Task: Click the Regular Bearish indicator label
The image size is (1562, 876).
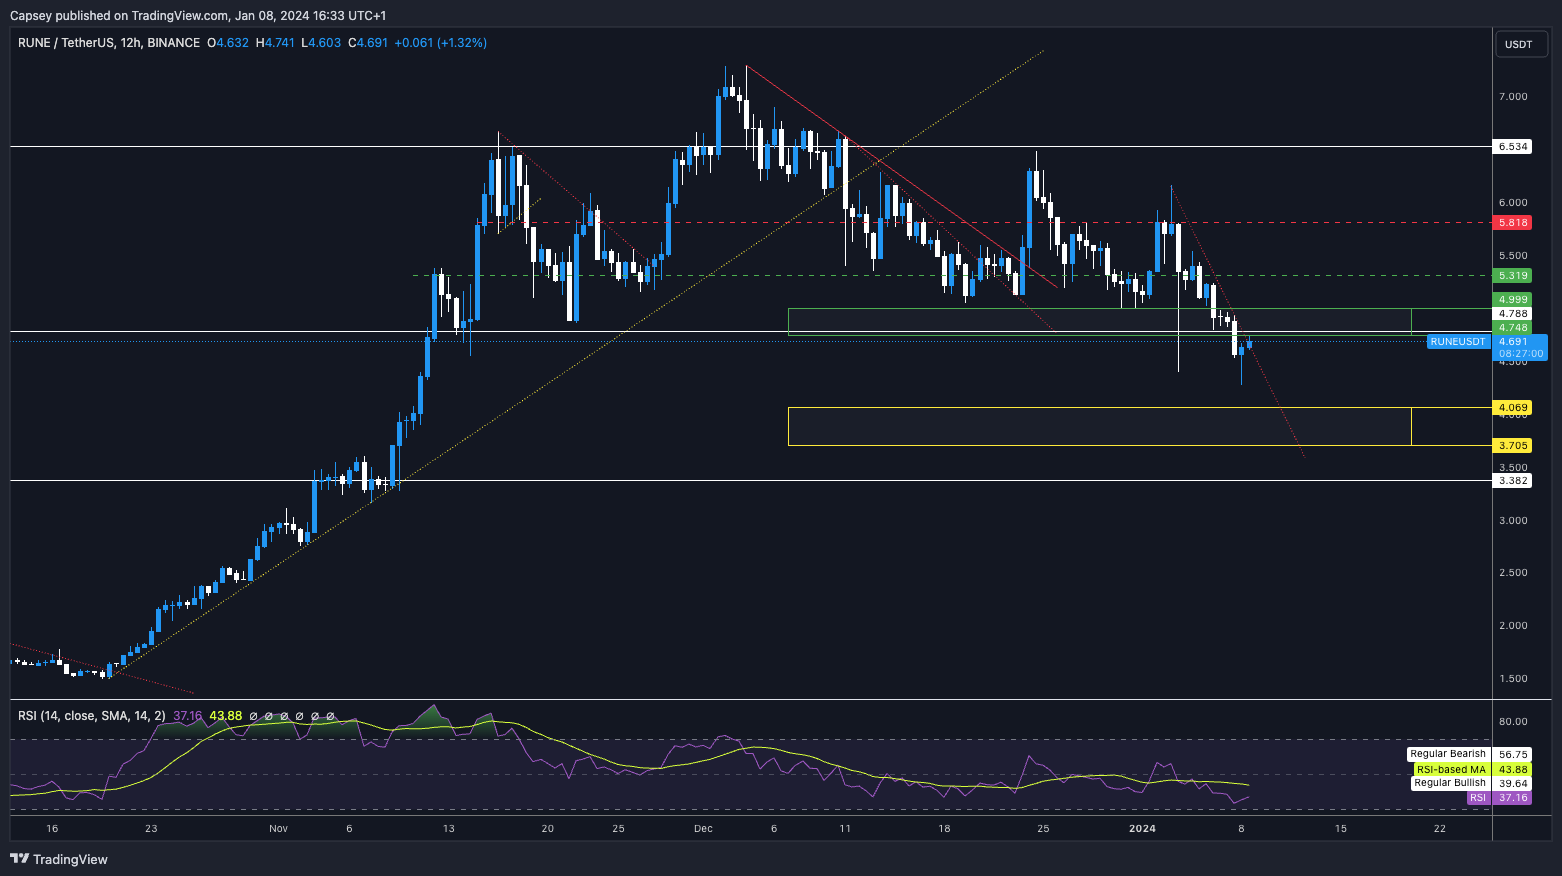Action: click(1448, 754)
